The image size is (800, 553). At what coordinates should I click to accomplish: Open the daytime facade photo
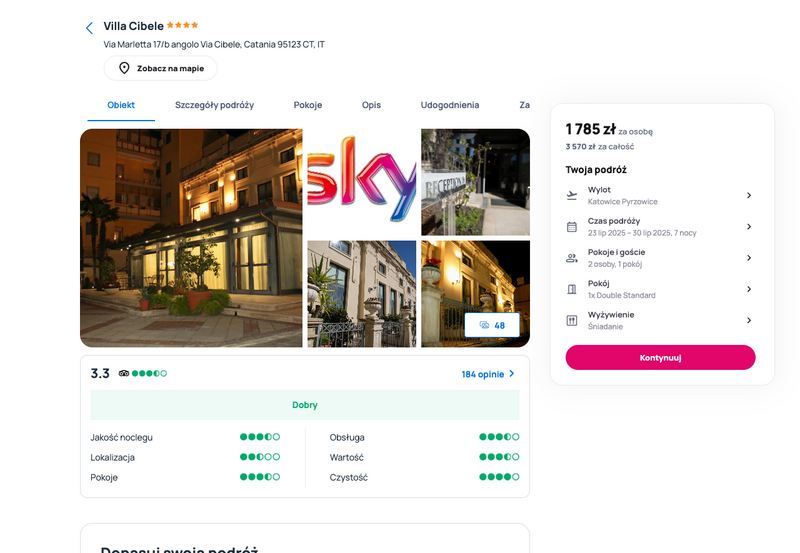362,294
